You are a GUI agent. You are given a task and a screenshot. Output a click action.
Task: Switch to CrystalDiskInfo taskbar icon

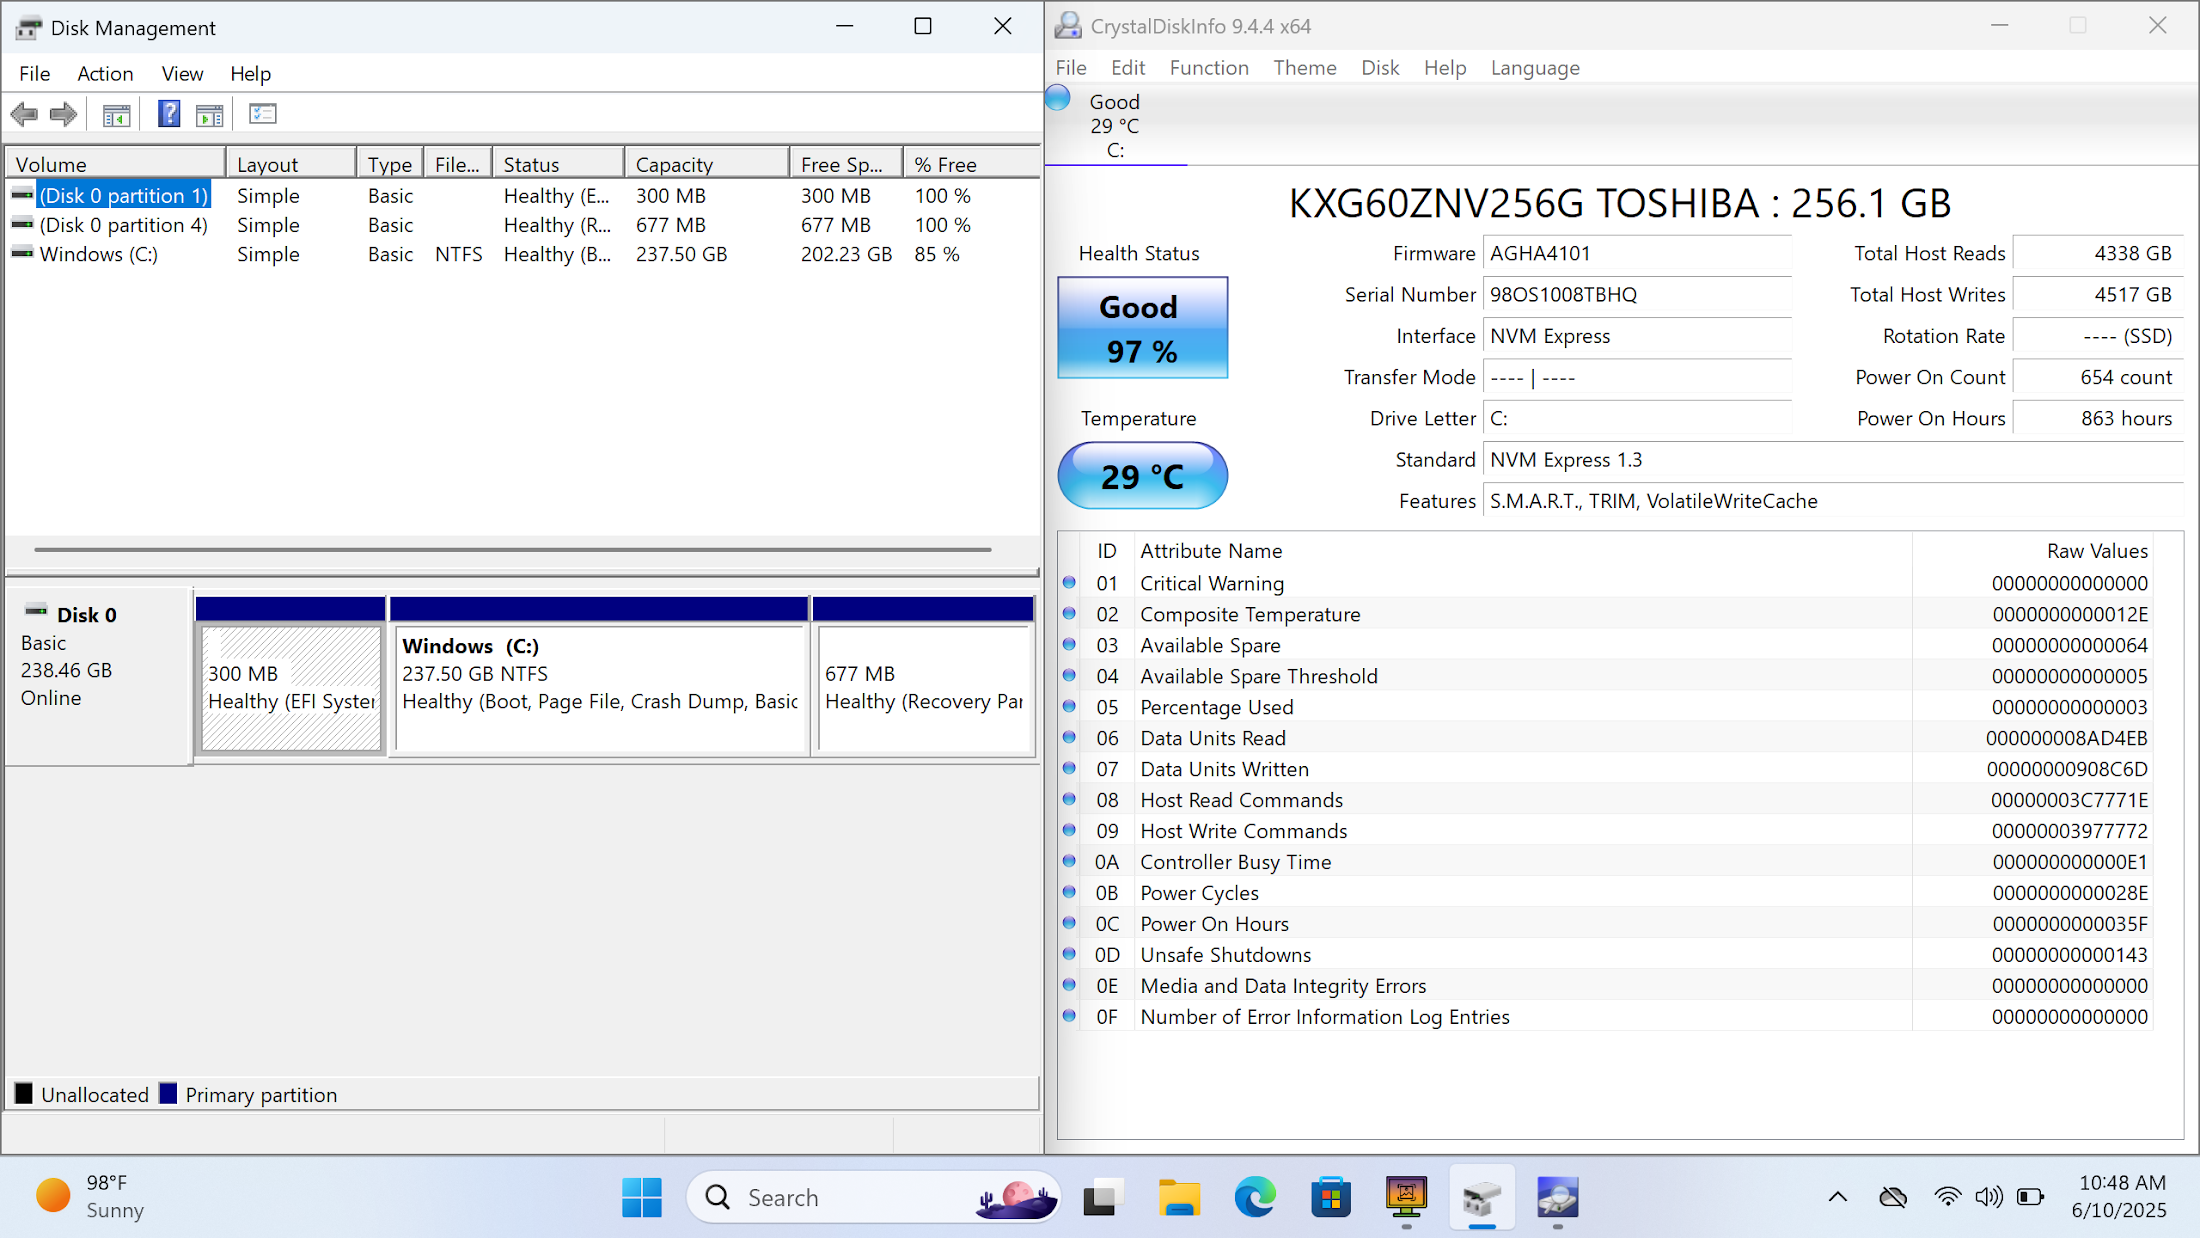click(1558, 1197)
